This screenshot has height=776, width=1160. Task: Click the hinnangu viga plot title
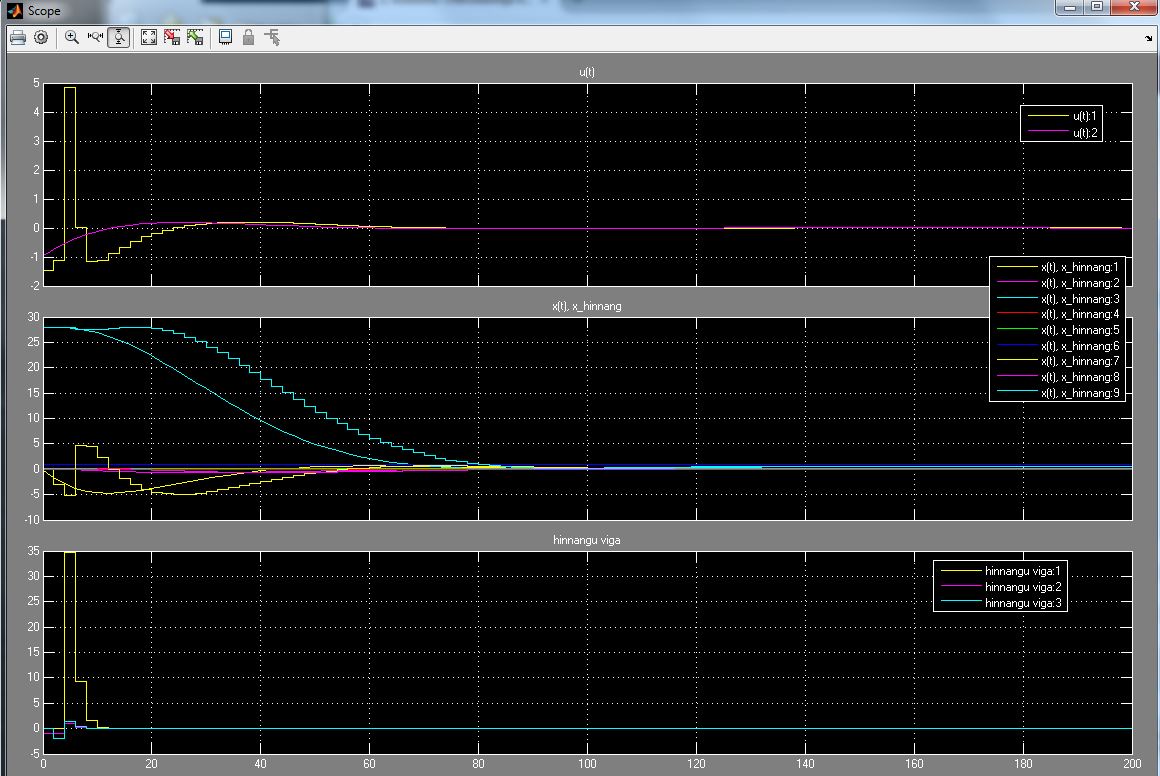click(587, 540)
